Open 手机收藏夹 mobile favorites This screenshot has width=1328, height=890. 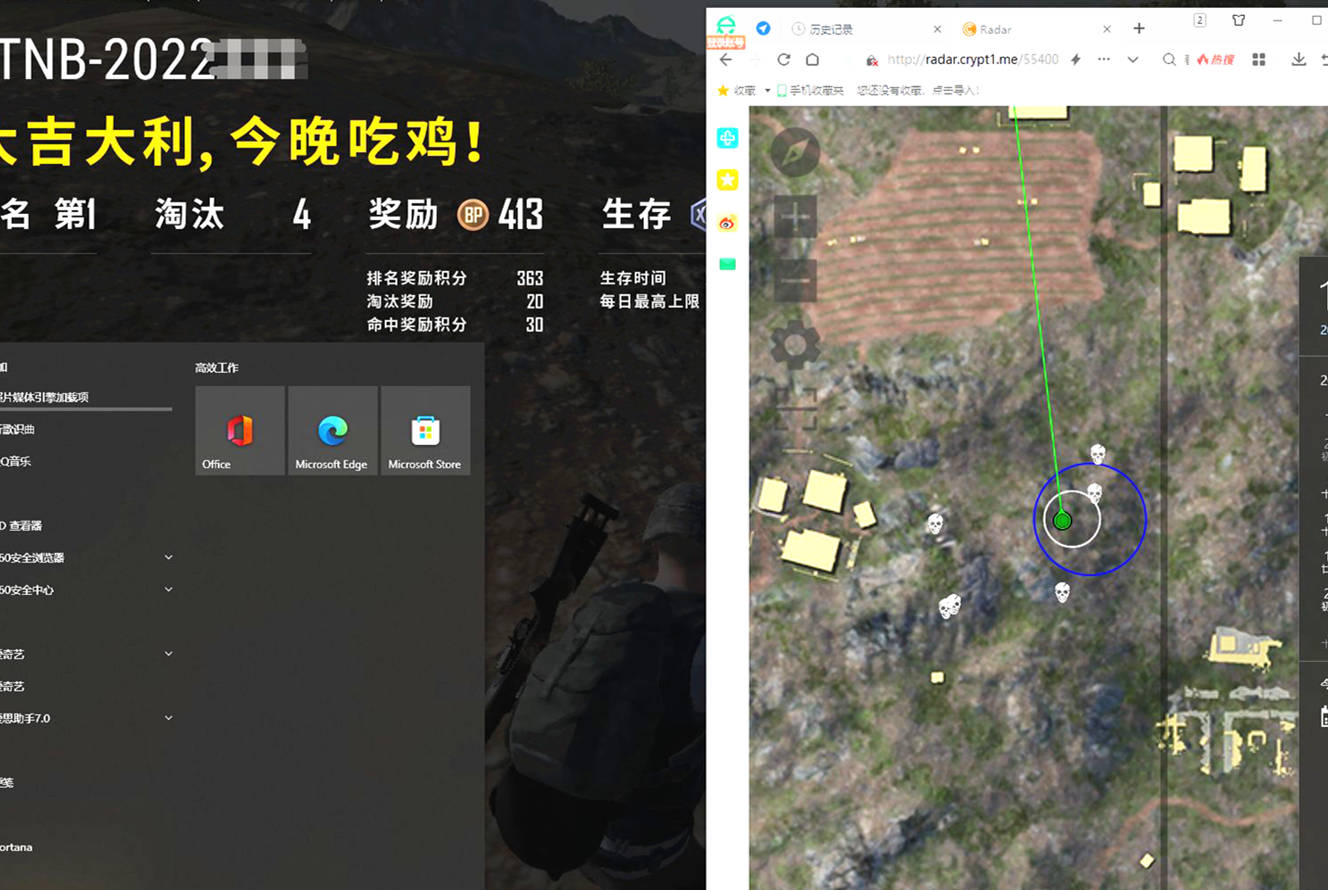point(810,90)
